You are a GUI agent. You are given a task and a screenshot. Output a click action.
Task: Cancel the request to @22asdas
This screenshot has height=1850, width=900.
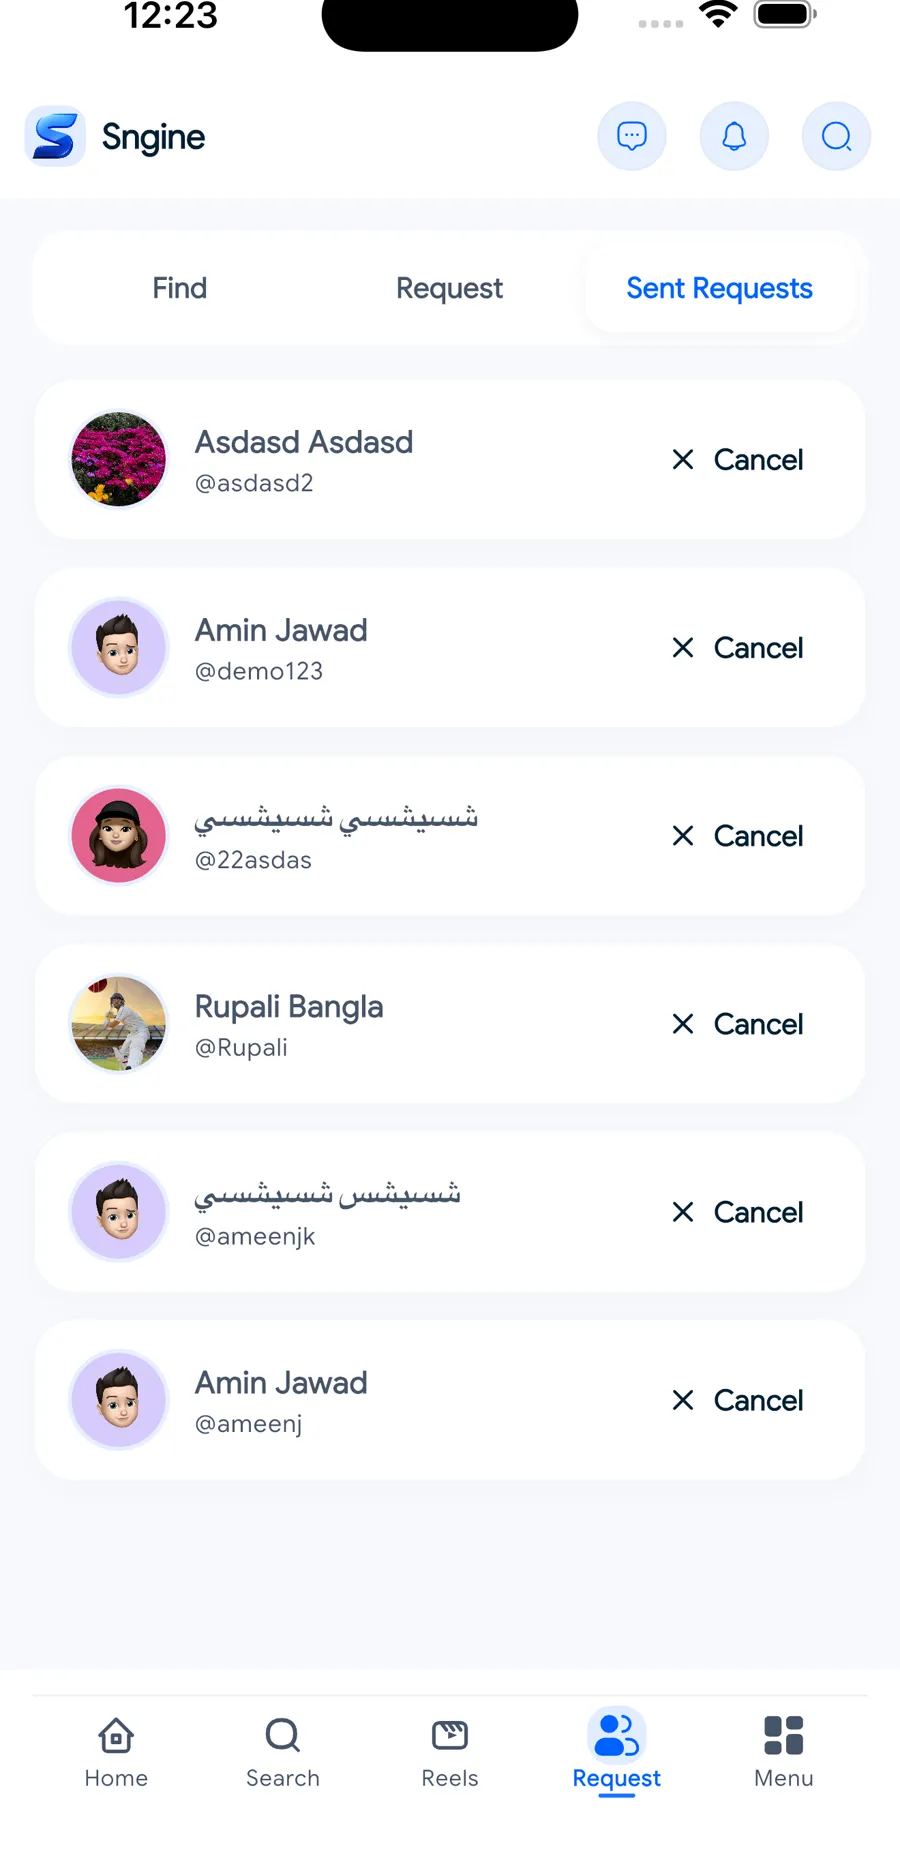click(x=738, y=836)
